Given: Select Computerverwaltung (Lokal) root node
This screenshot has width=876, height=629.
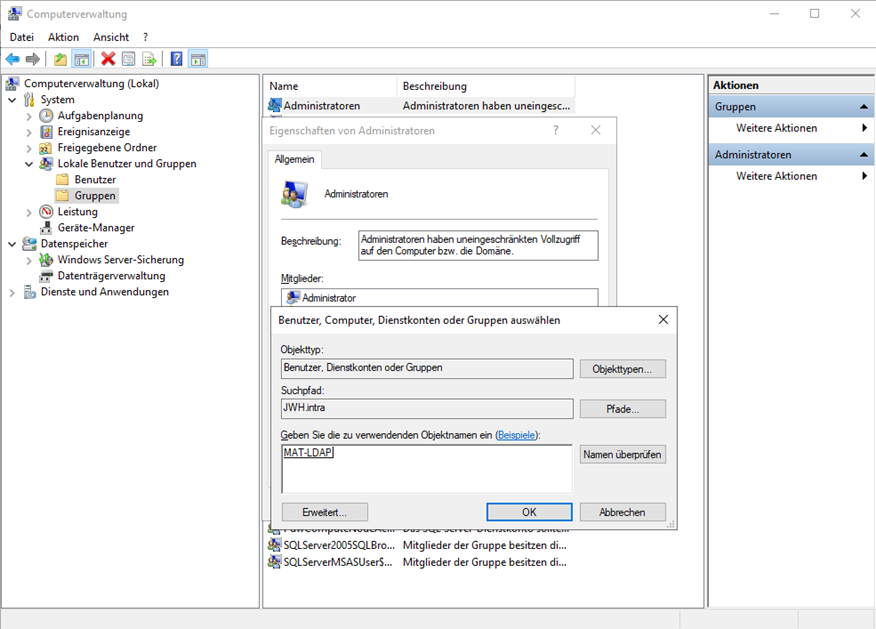Looking at the screenshot, I should tap(91, 83).
